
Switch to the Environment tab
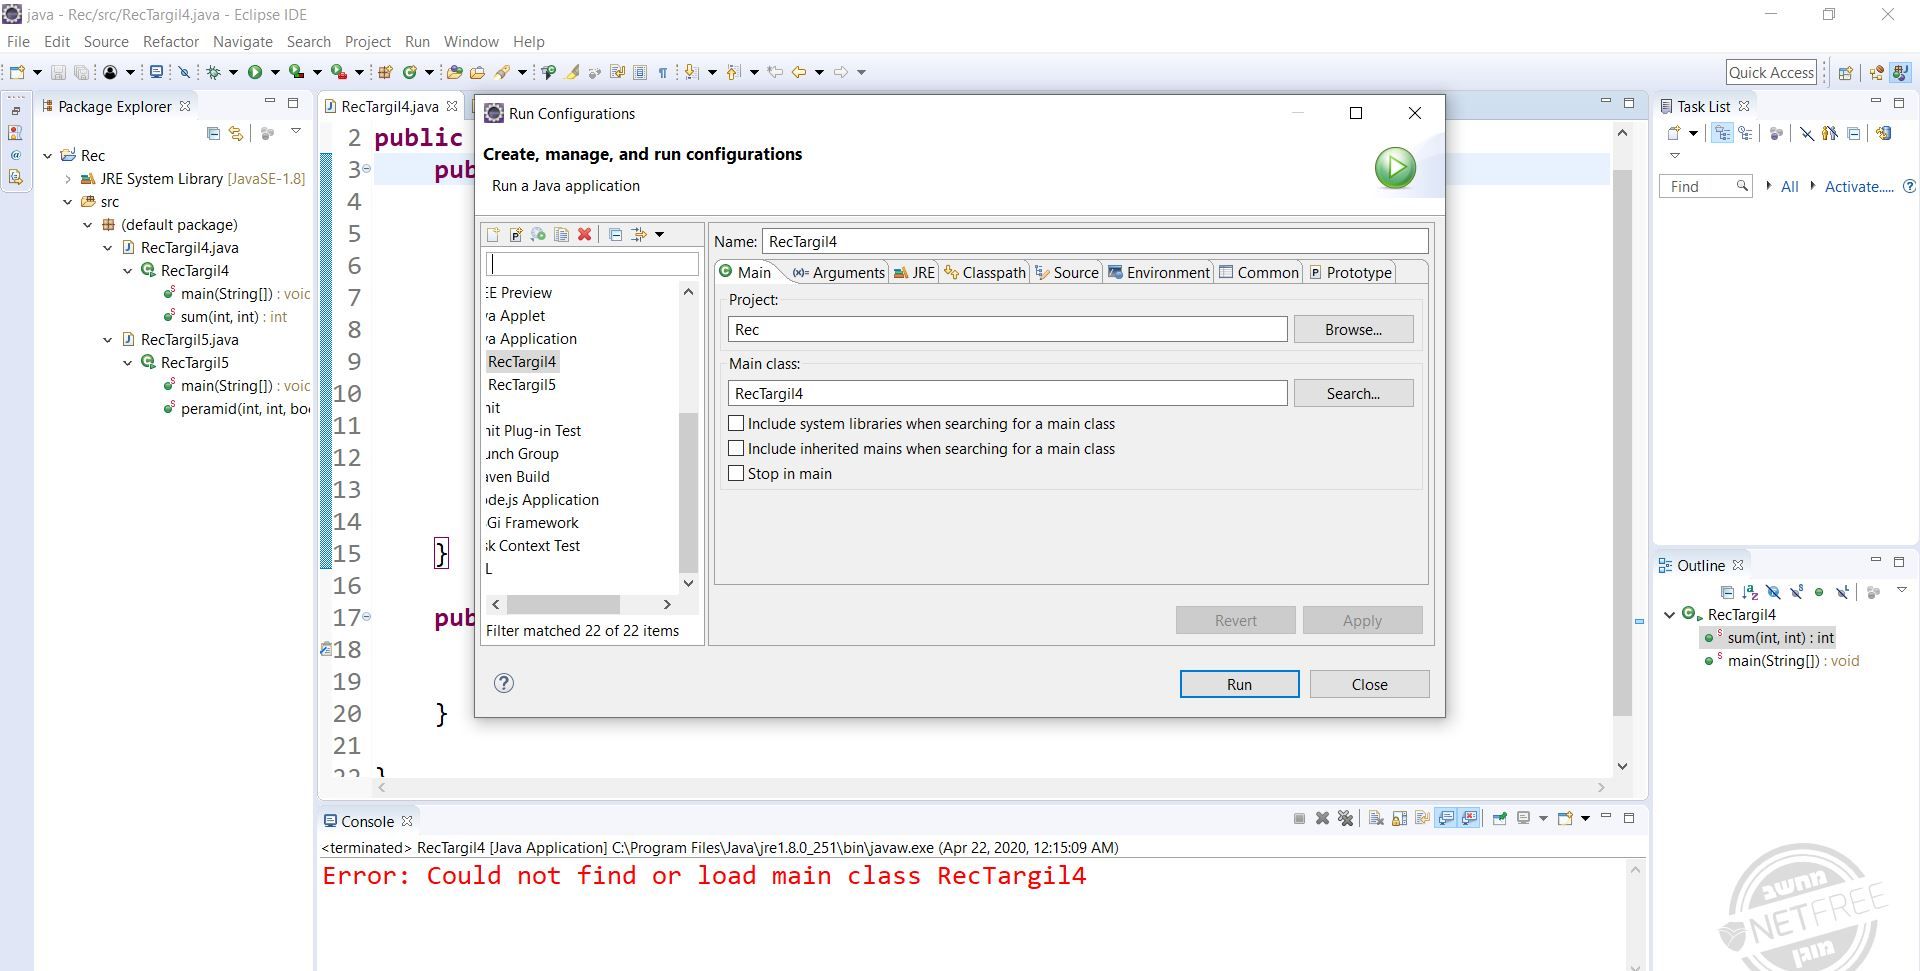(1159, 273)
